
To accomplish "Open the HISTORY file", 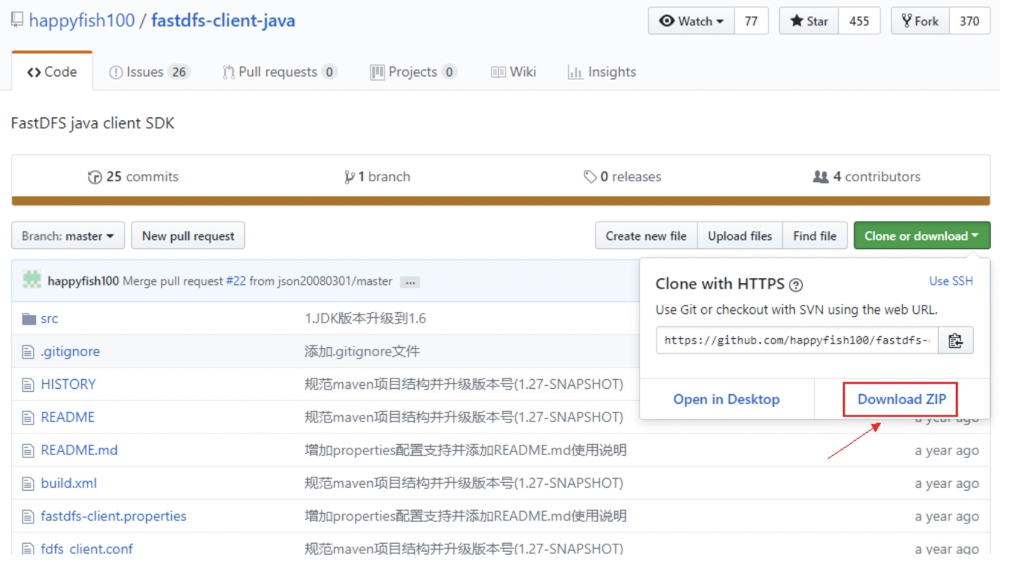I will (x=68, y=385).
